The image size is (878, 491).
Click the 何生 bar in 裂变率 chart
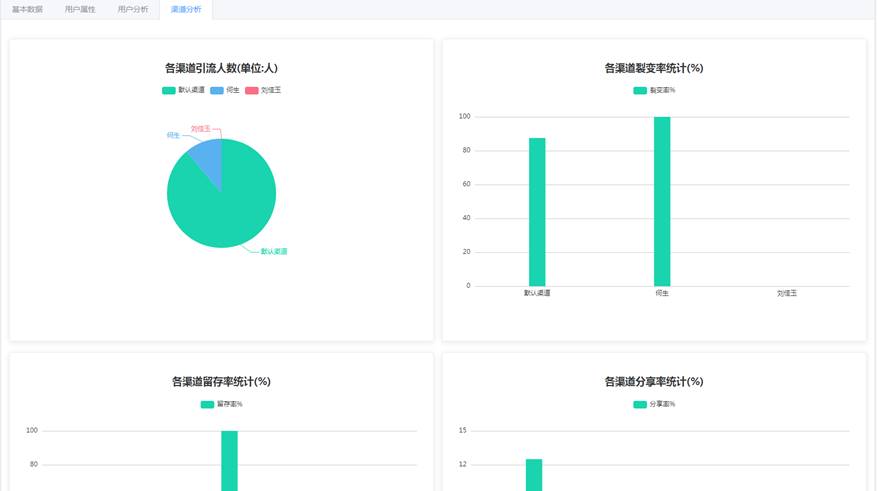[x=662, y=202]
